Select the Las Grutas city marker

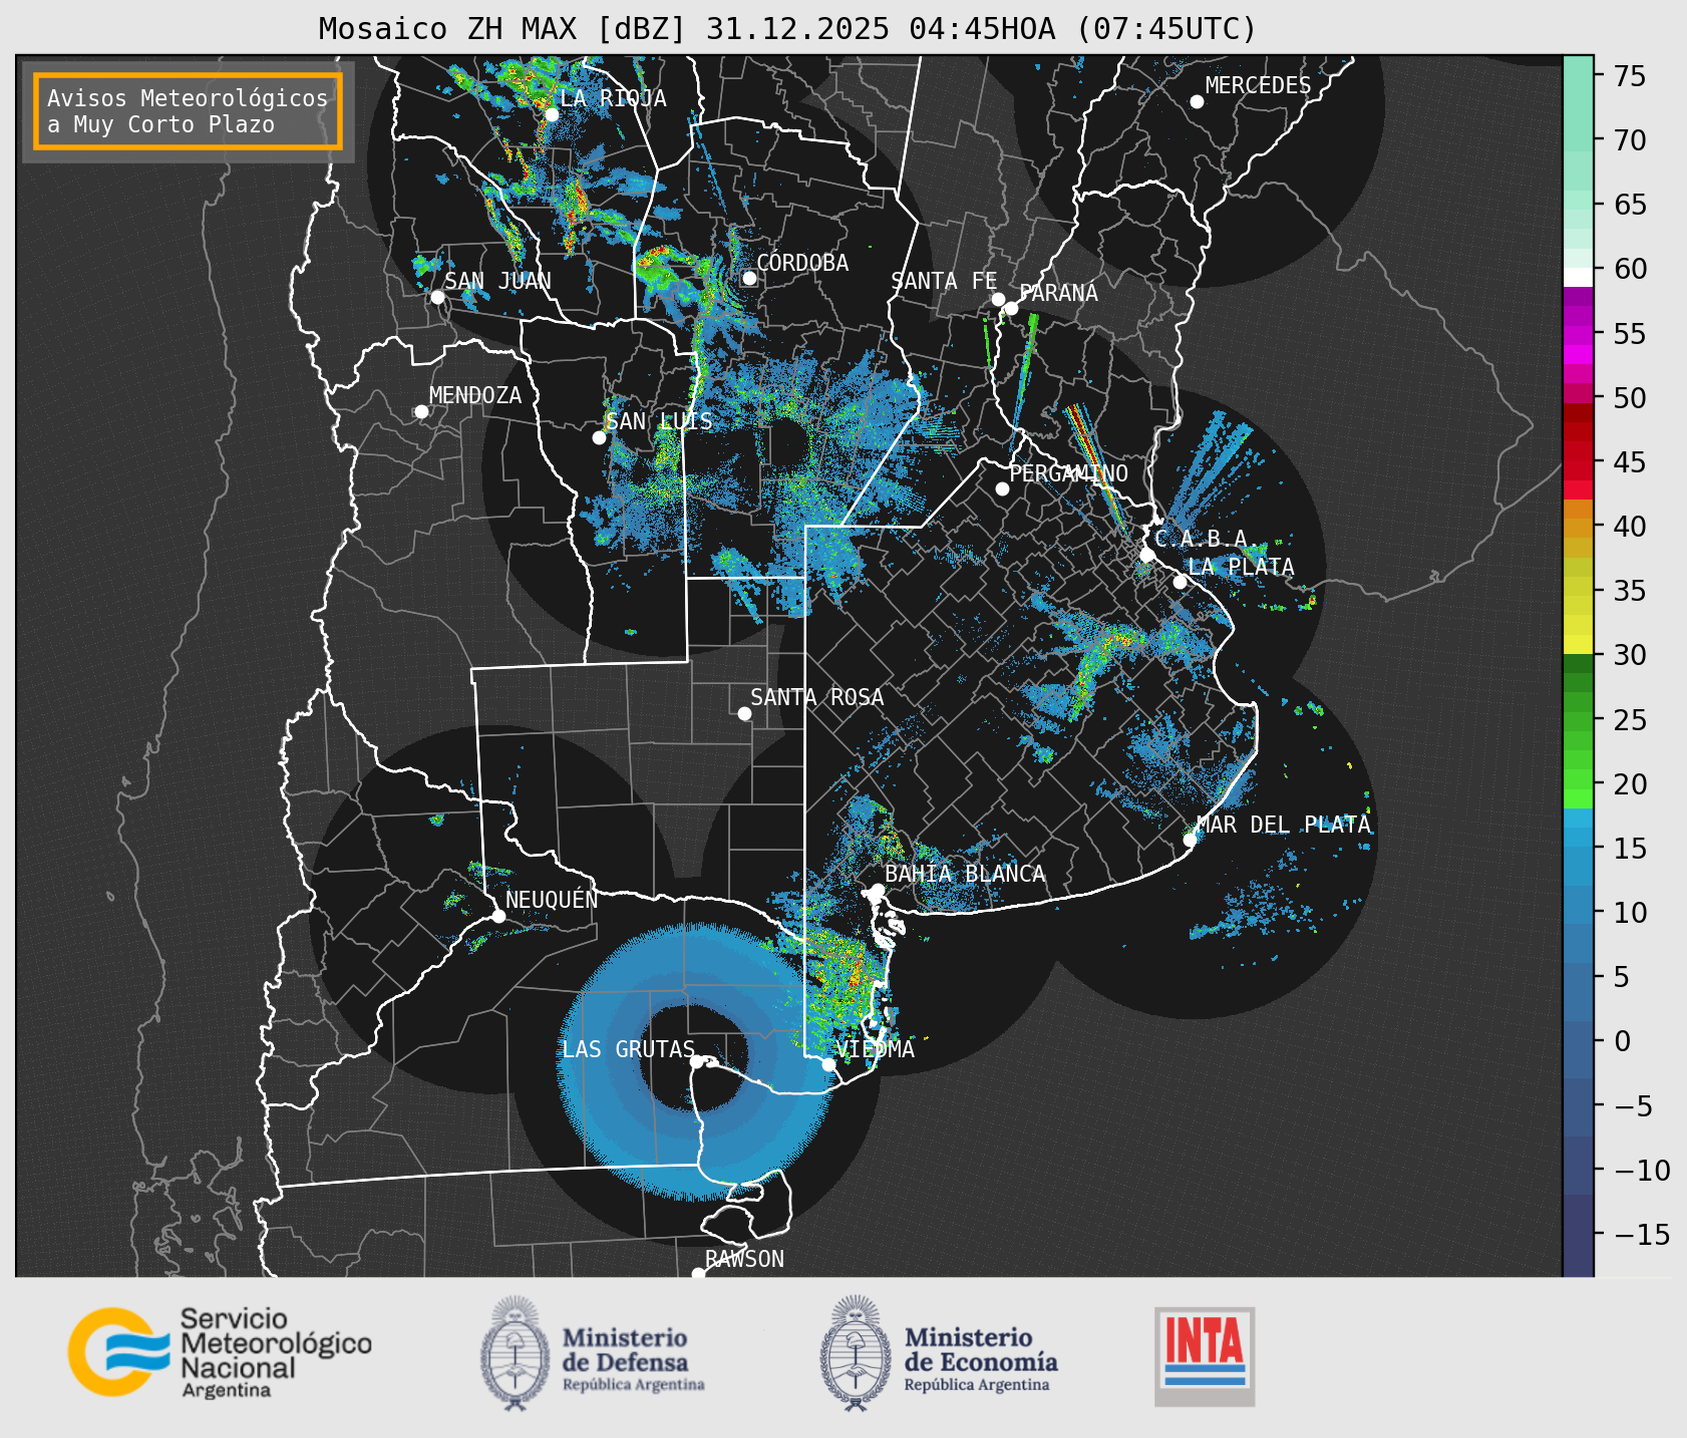coord(697,1062)
